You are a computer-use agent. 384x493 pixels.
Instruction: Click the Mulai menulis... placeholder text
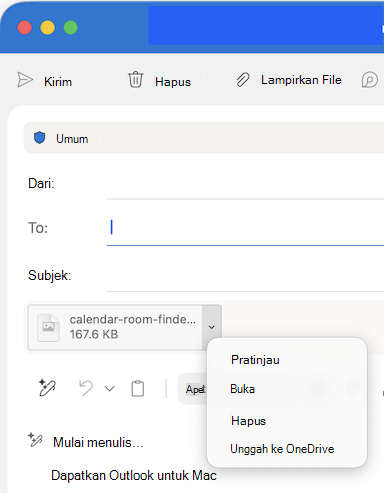pyautogui.click(x=98, y=443)
